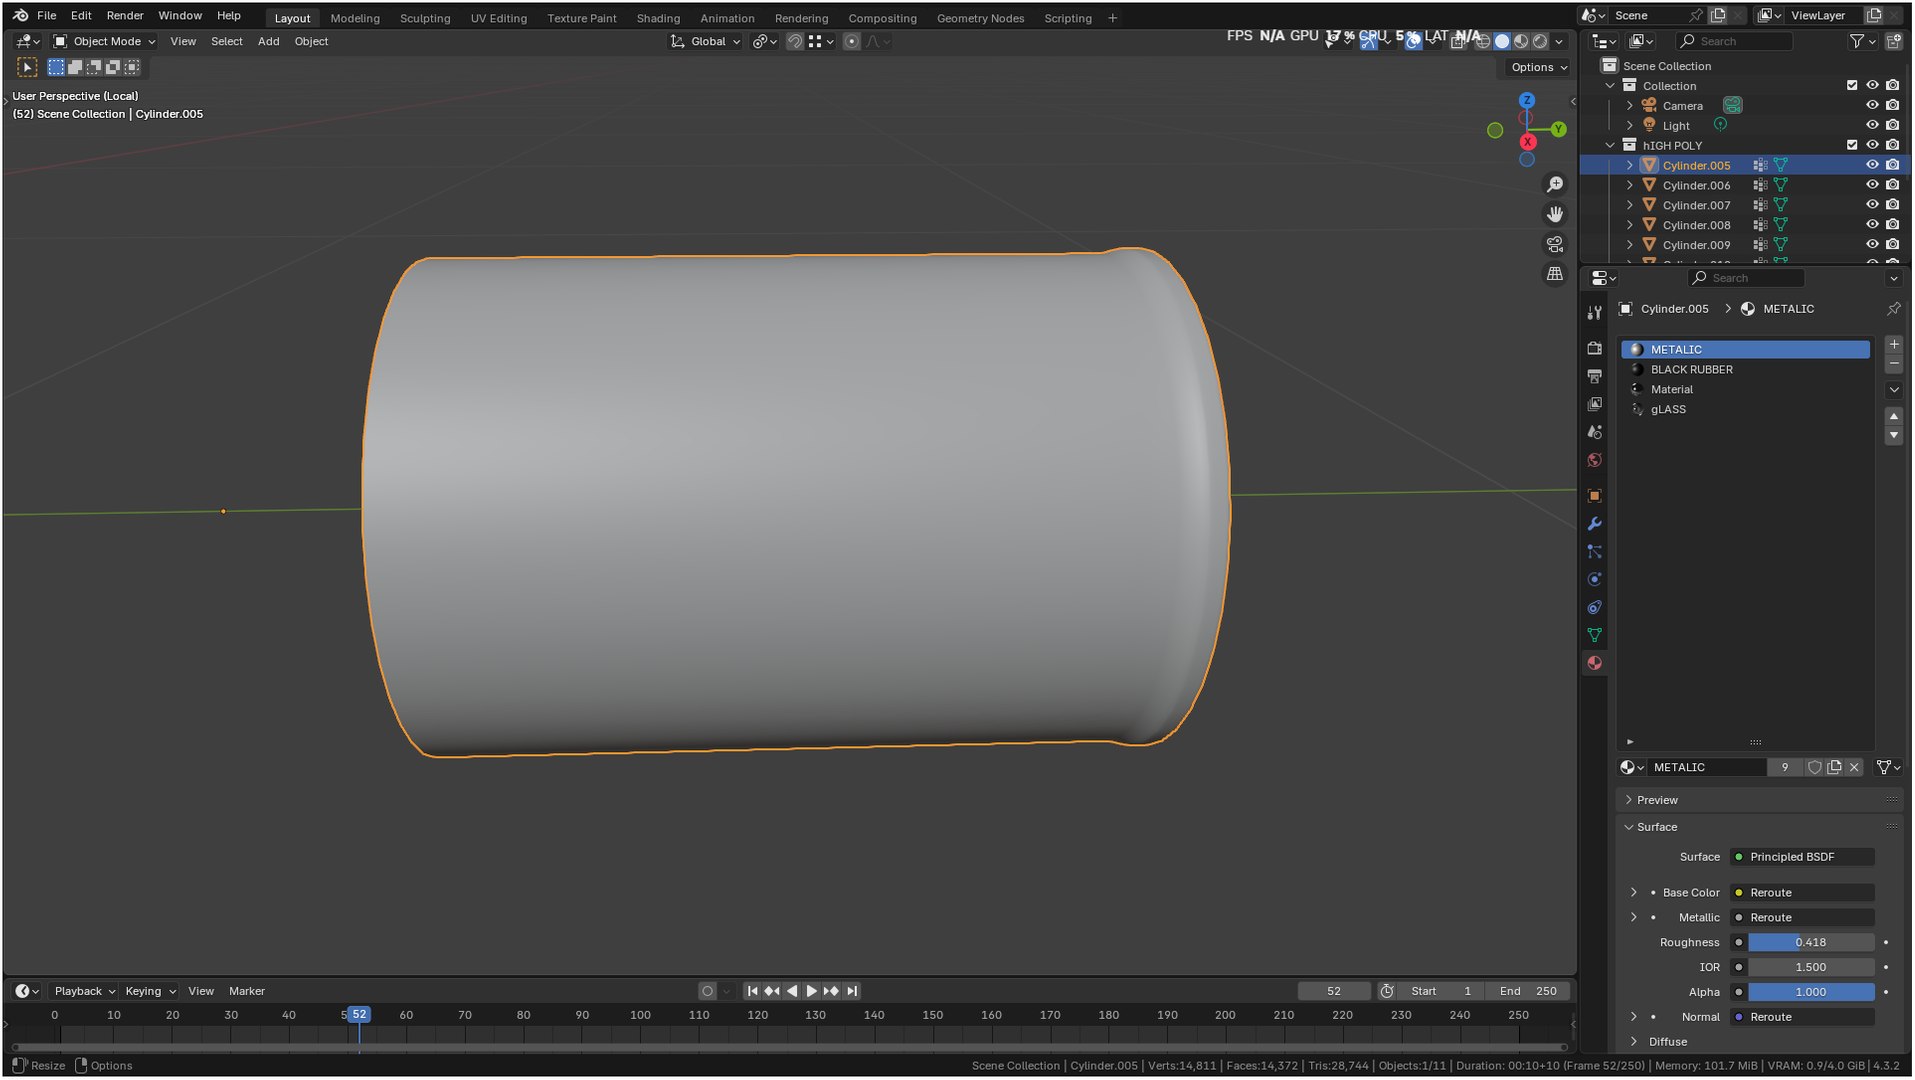
Task: Open viewport Options dropdown
Action: [1538, 67]
